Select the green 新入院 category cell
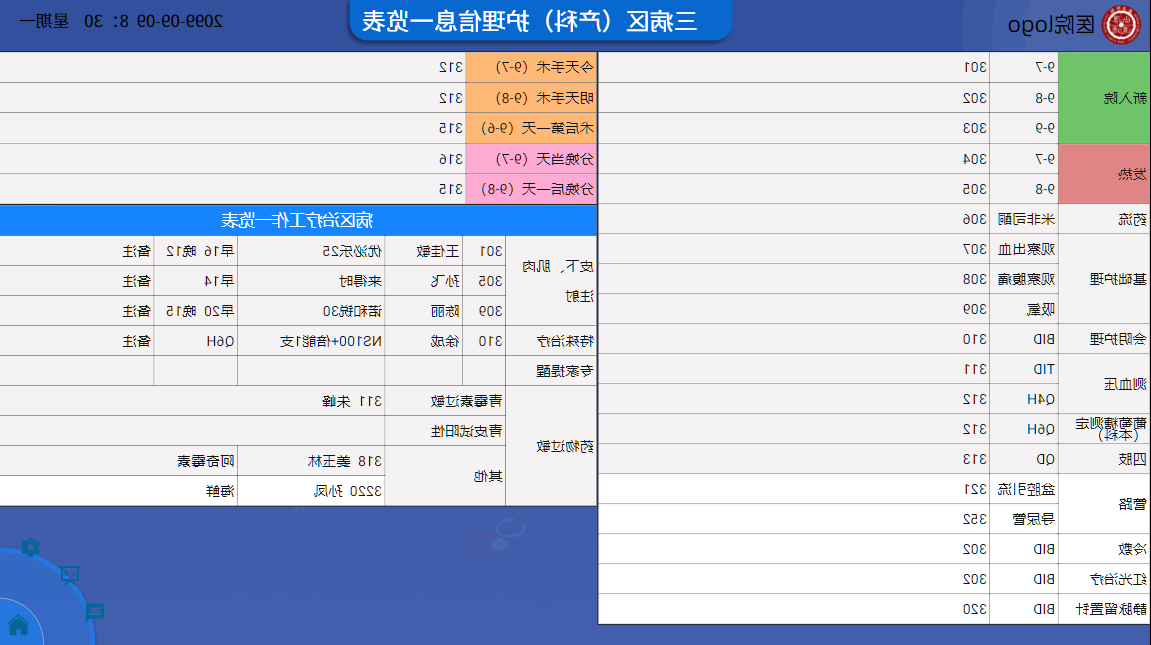Viewport: 1151px width, 645px height. coord(1104,98)
